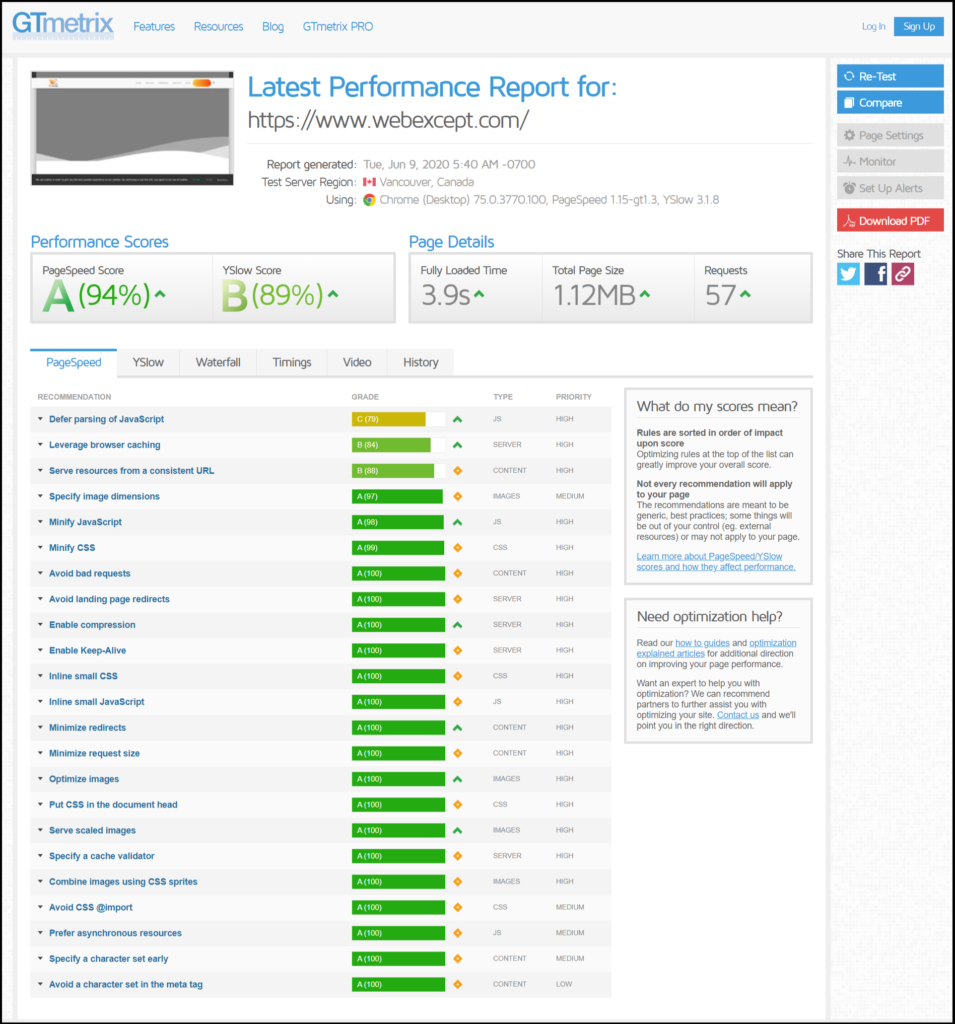The width and height of the screenshot is (955, 1024).
Task: Click green up arrow on Optimize images row
Action: click(x=457, y=779)
